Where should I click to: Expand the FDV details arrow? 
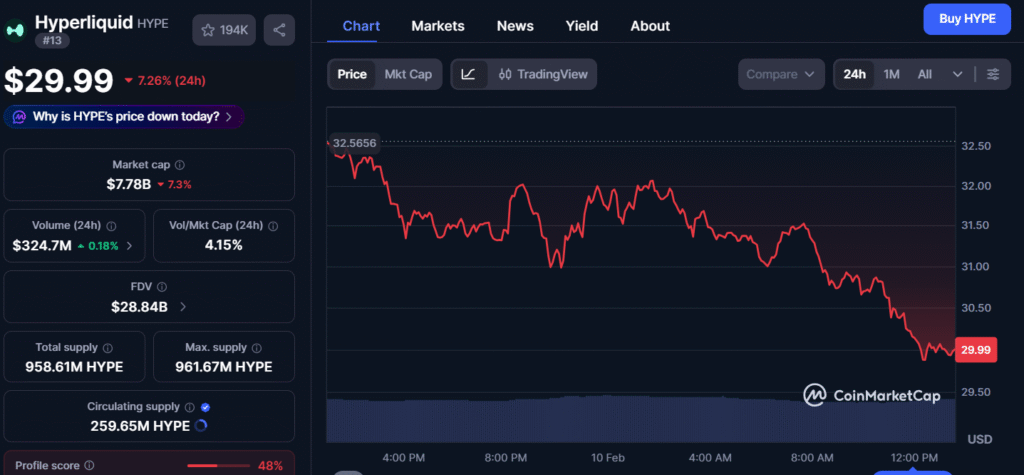click(182, 306)
